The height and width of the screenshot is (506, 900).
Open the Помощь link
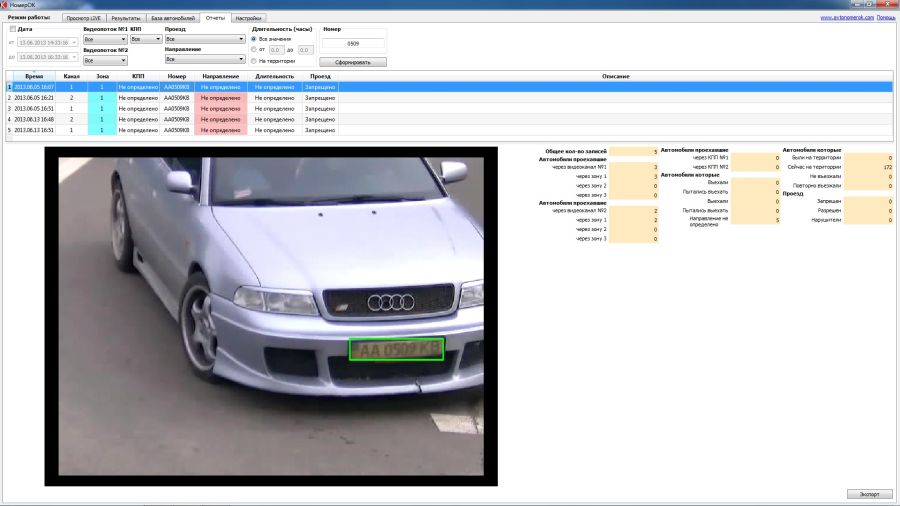tap(886, 18)
